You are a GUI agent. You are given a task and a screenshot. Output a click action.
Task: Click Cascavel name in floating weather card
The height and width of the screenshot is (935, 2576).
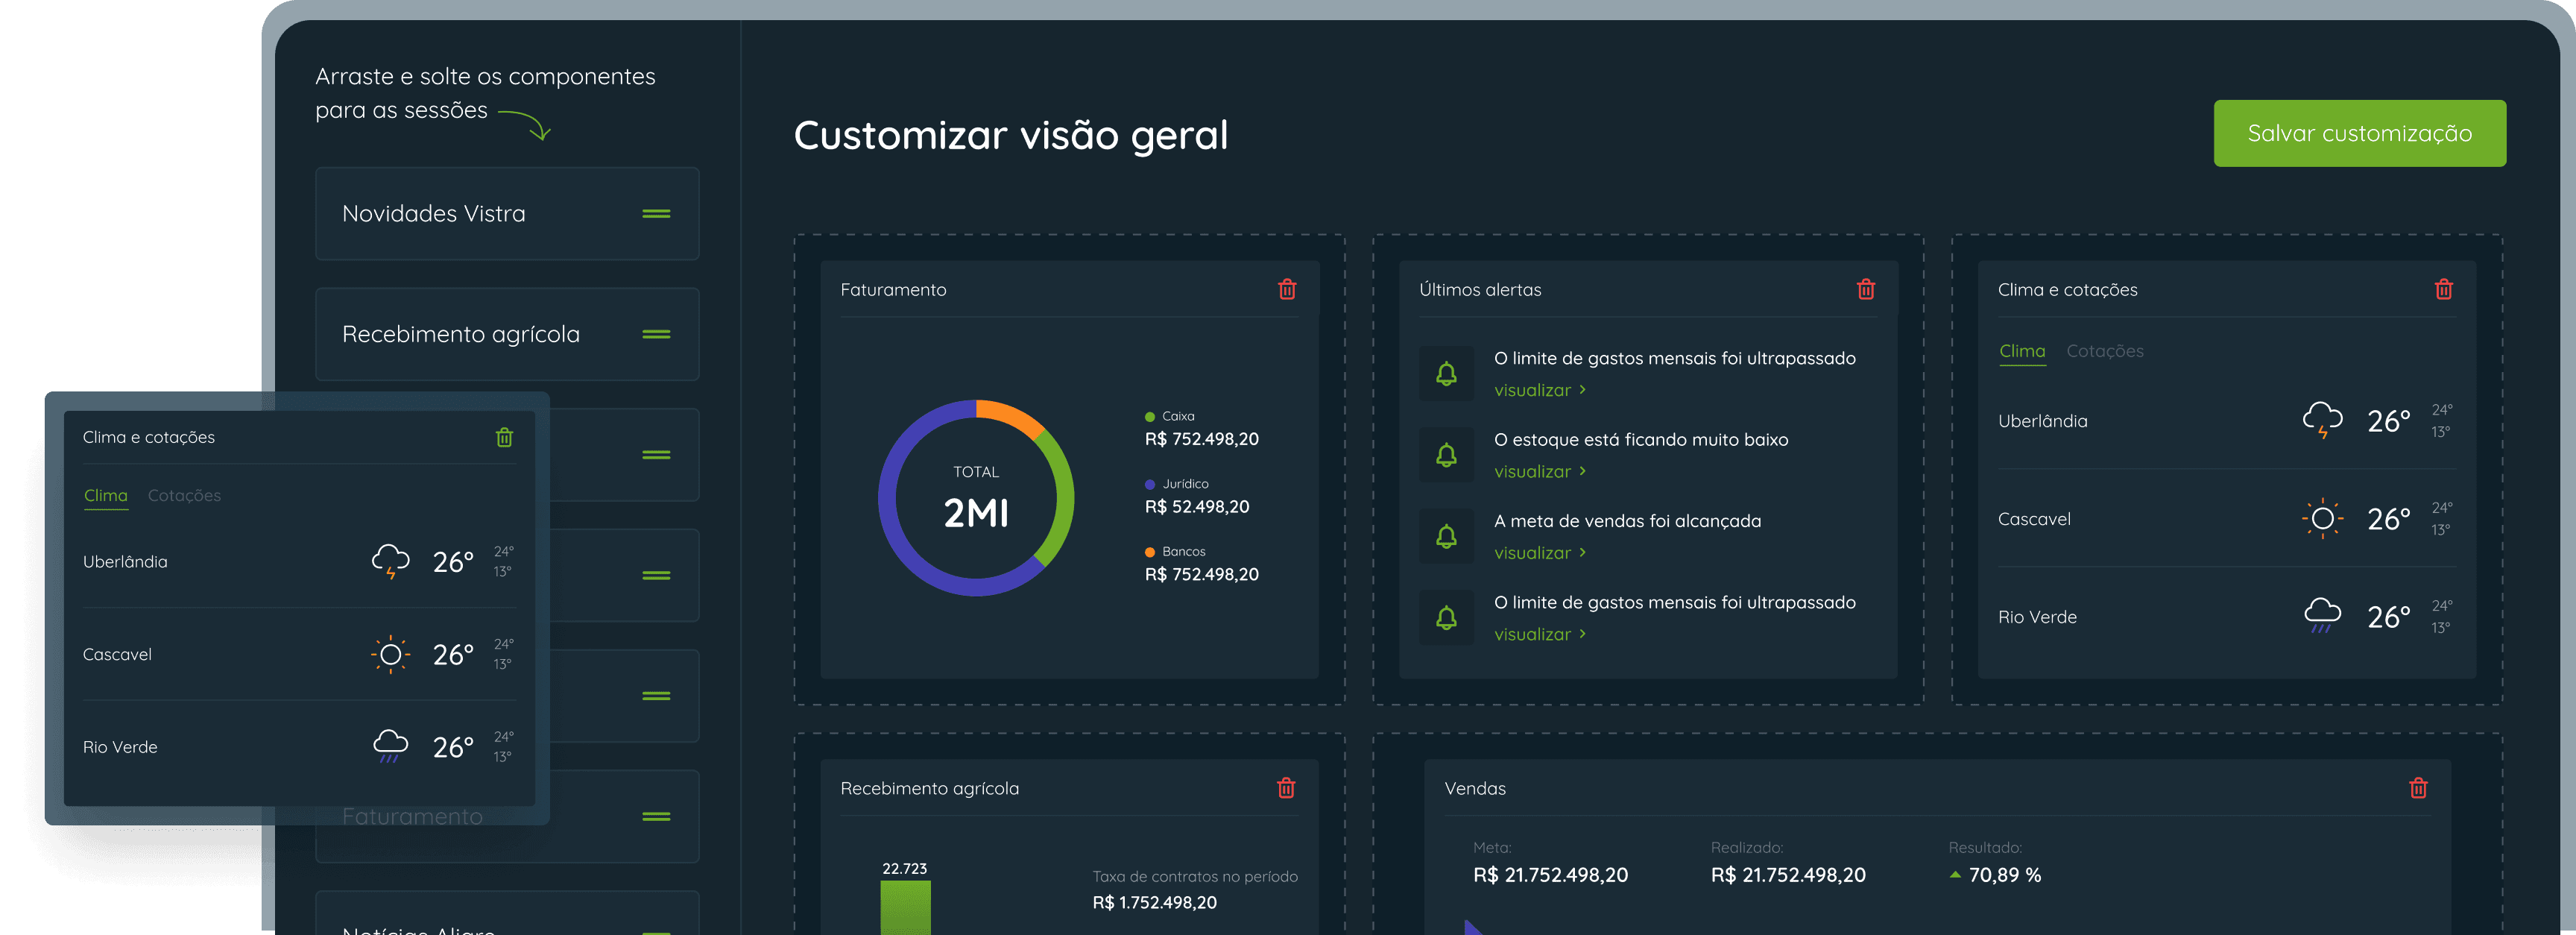tap(117, 655)
